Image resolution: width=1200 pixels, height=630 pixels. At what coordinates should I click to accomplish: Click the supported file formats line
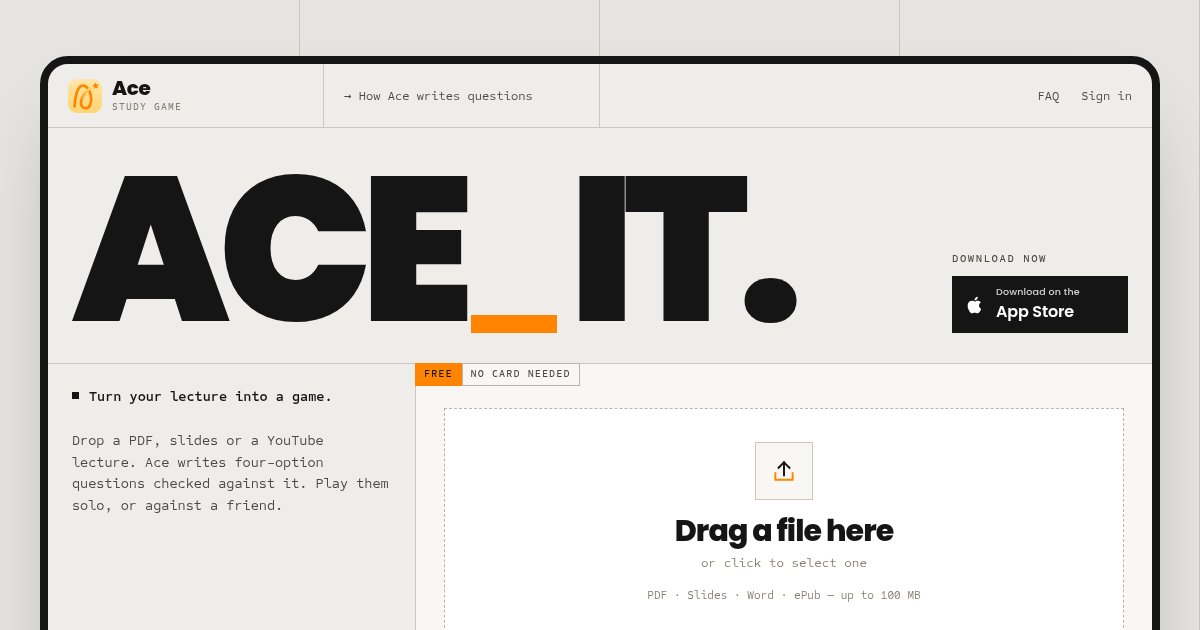pyautogui.click(x=784, y=595)
